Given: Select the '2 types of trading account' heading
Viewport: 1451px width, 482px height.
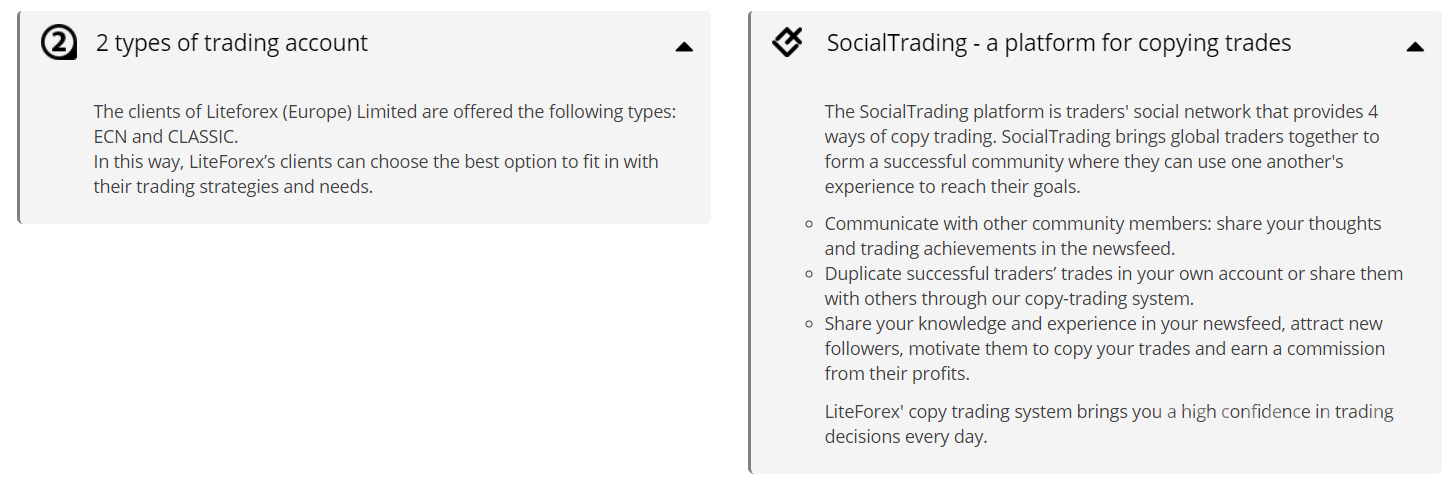Looking at the screenshot, I should click(x=231, y=43).
